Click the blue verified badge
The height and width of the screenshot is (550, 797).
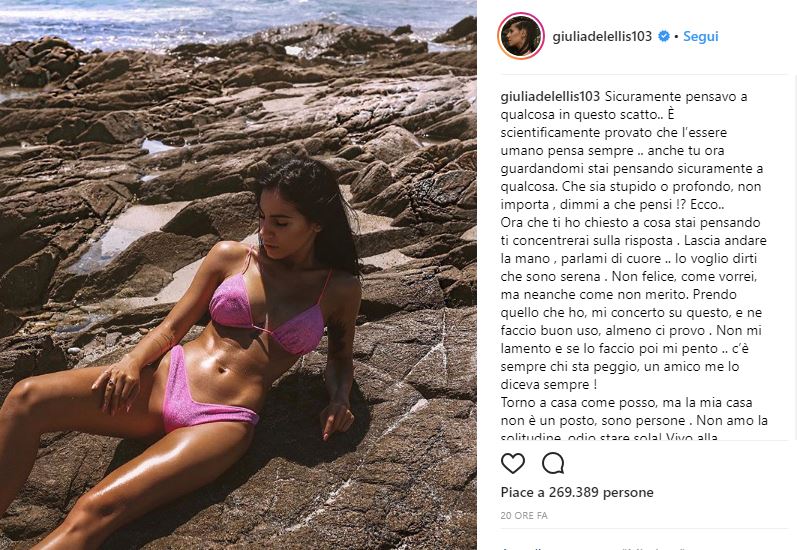click(664, 37)
